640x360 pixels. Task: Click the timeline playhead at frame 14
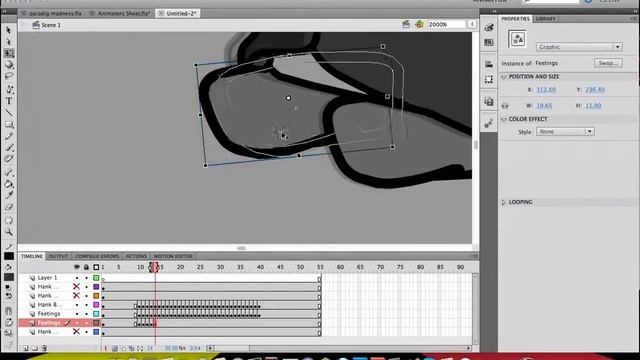pyautogui.click(x=155, y=267)
